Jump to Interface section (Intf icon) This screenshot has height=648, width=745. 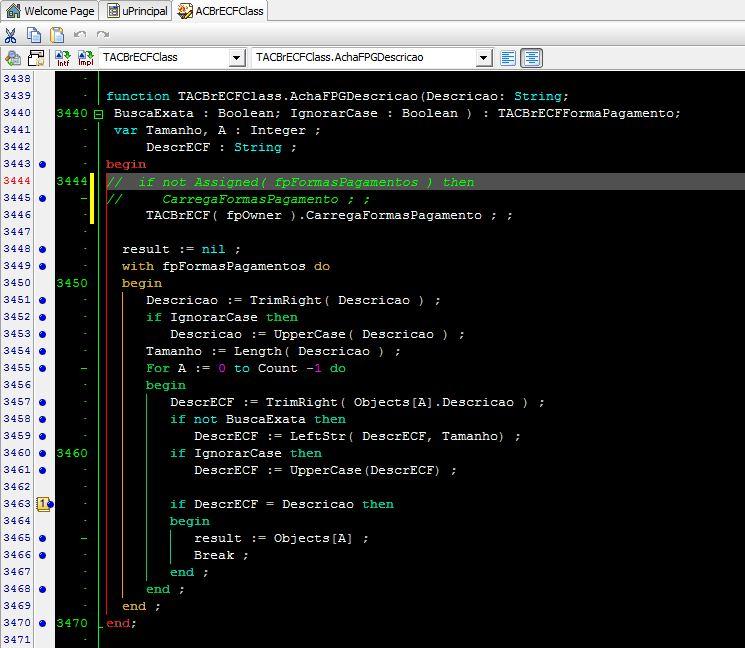click(63, 58)
